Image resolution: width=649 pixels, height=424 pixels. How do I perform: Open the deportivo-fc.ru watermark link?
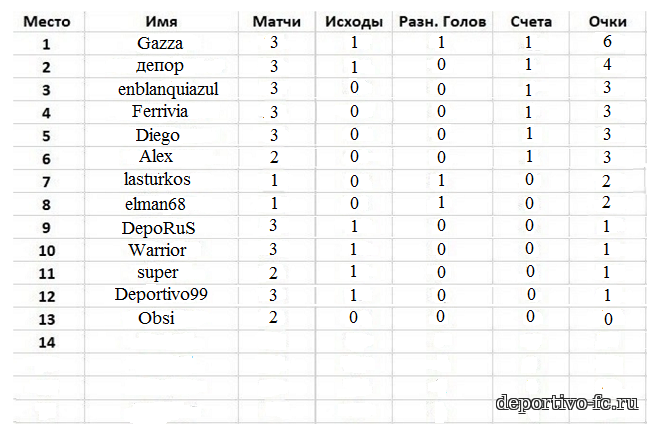click(x=567, y=402)
